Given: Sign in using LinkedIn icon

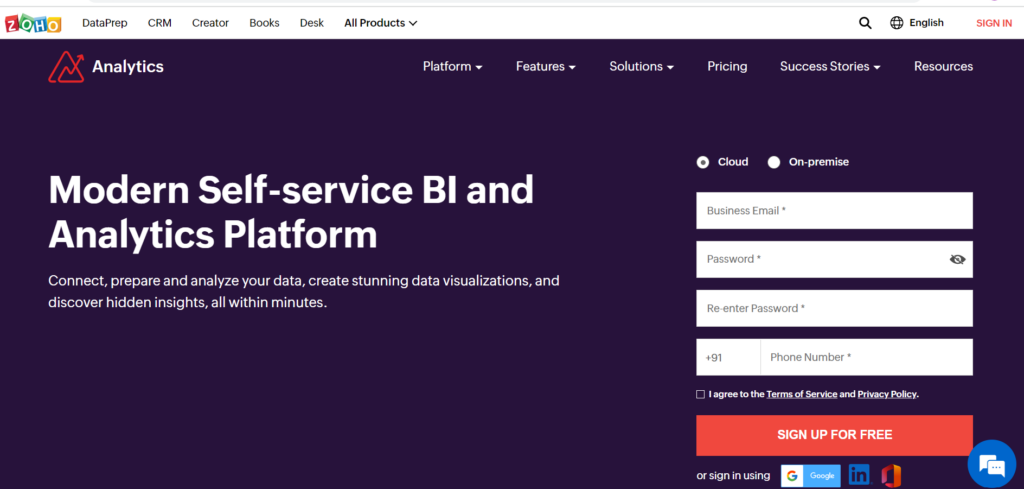Looking at the screenshot, I should (x=859, y=474).
